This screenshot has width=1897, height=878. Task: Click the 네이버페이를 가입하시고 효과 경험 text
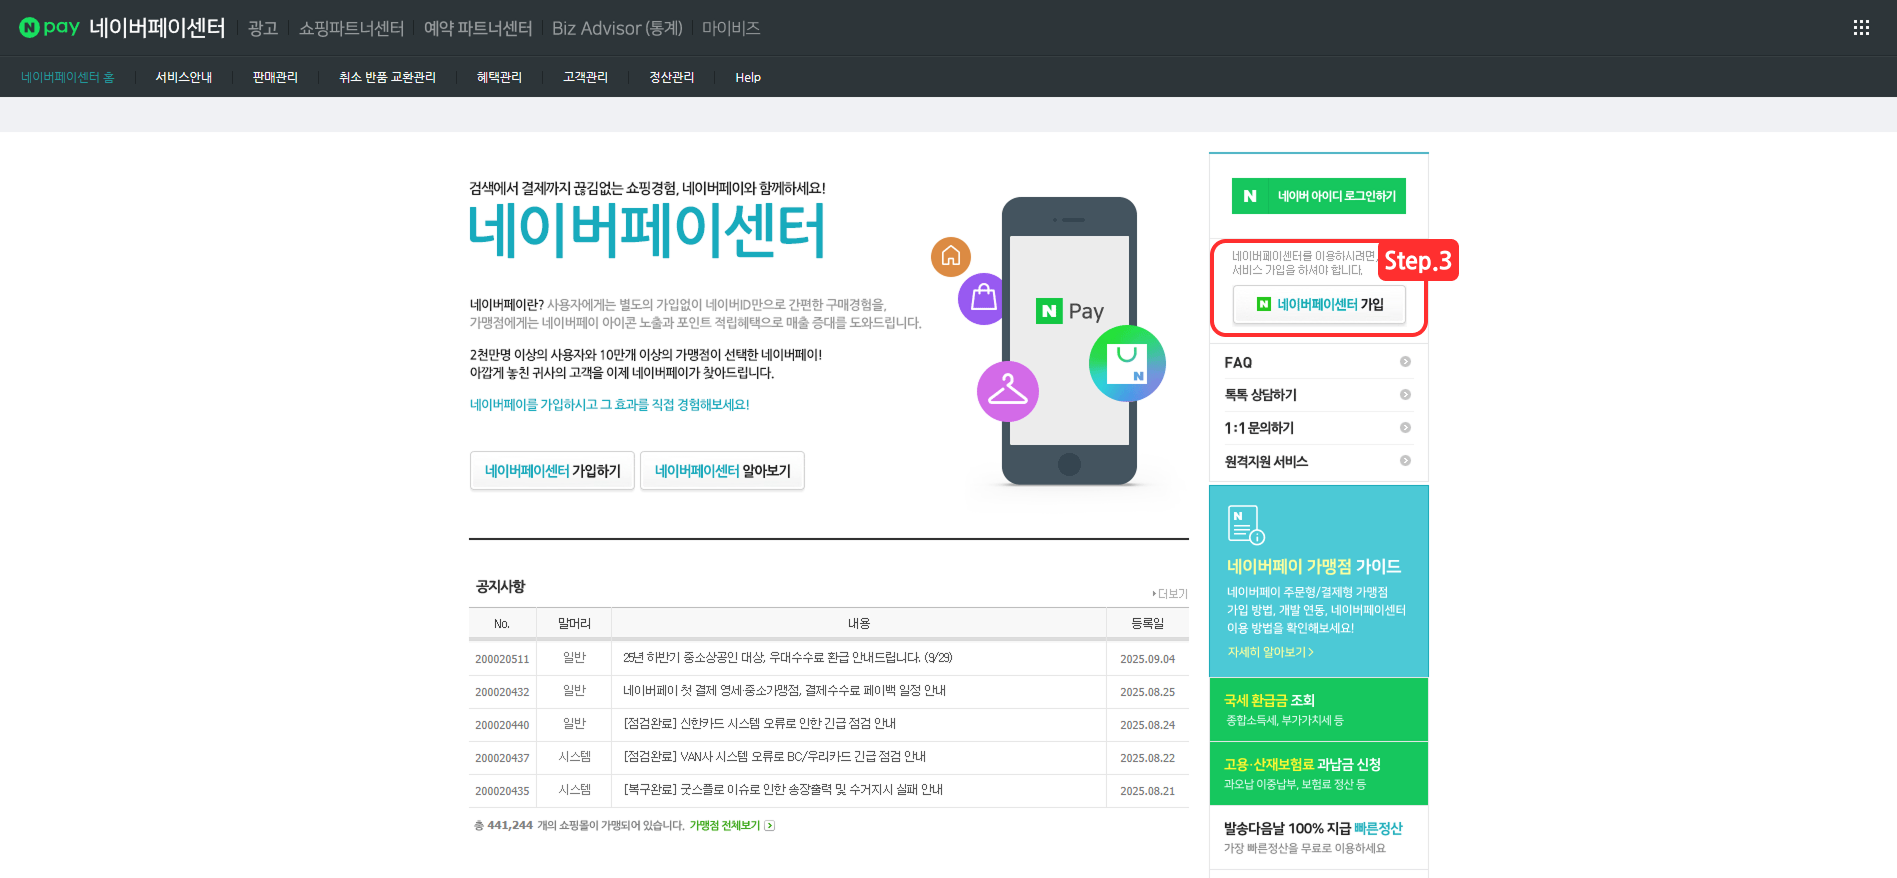[x=609, y=405]
